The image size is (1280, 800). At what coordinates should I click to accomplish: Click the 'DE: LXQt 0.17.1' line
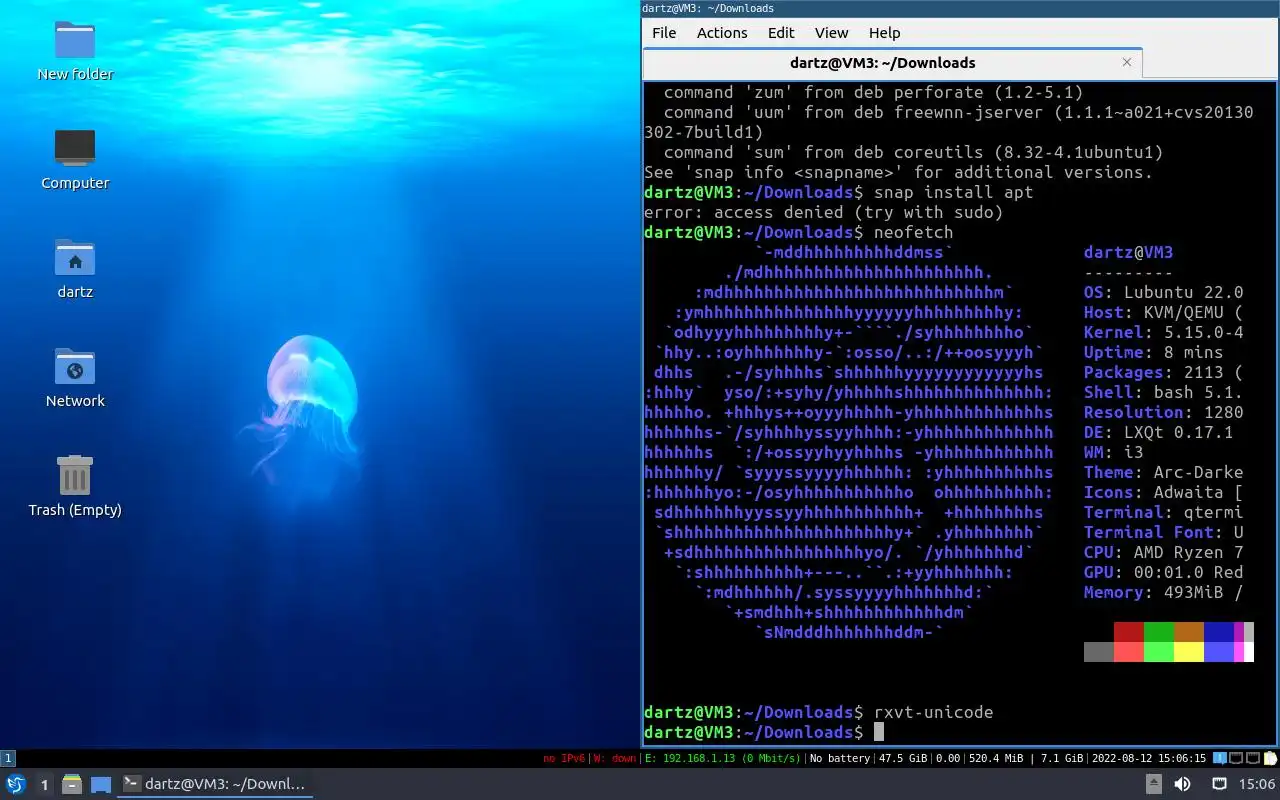1159,432
